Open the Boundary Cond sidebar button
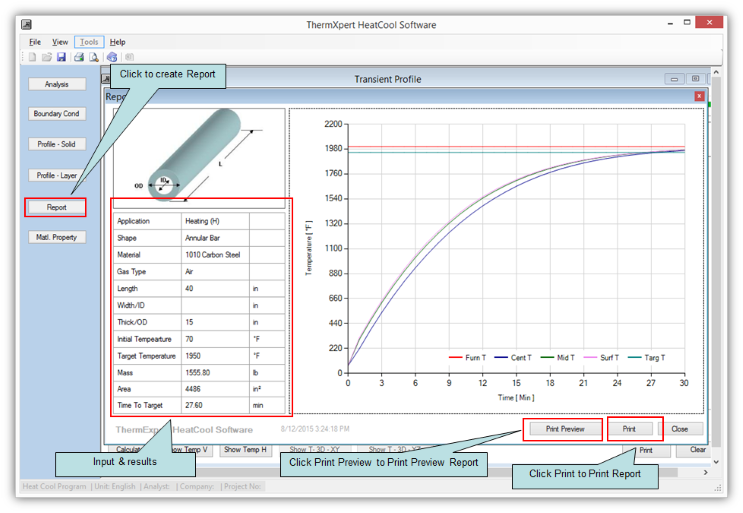Viewport: 743px width, 513px height. click(57, 114)
